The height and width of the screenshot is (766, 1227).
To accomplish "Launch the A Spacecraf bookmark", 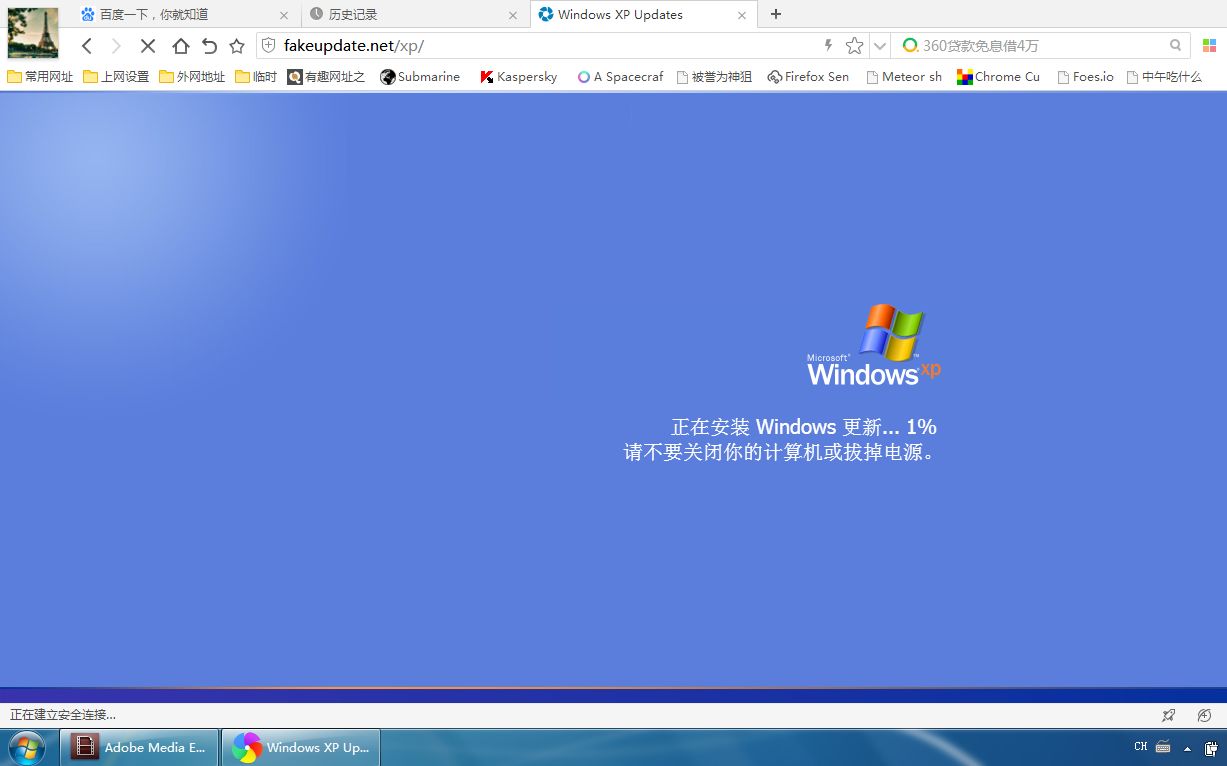I will [620, 76].
